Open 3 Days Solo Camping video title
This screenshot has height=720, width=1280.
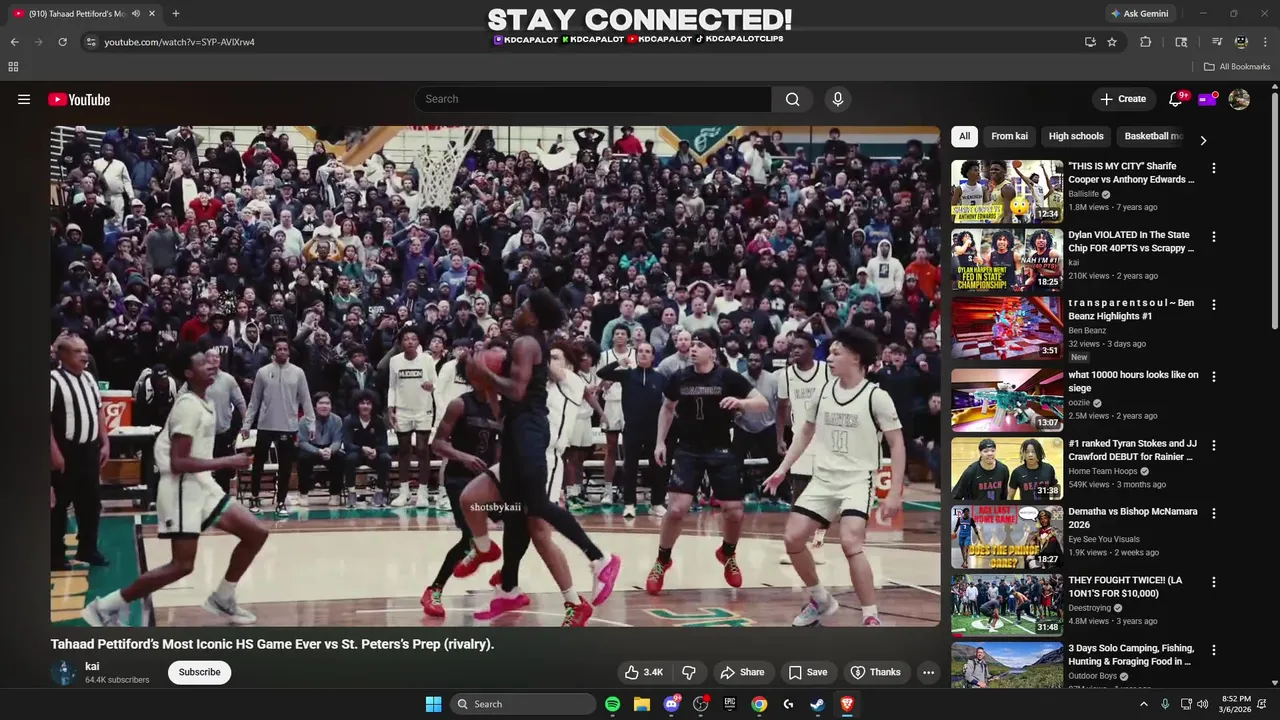(1131, 655)
